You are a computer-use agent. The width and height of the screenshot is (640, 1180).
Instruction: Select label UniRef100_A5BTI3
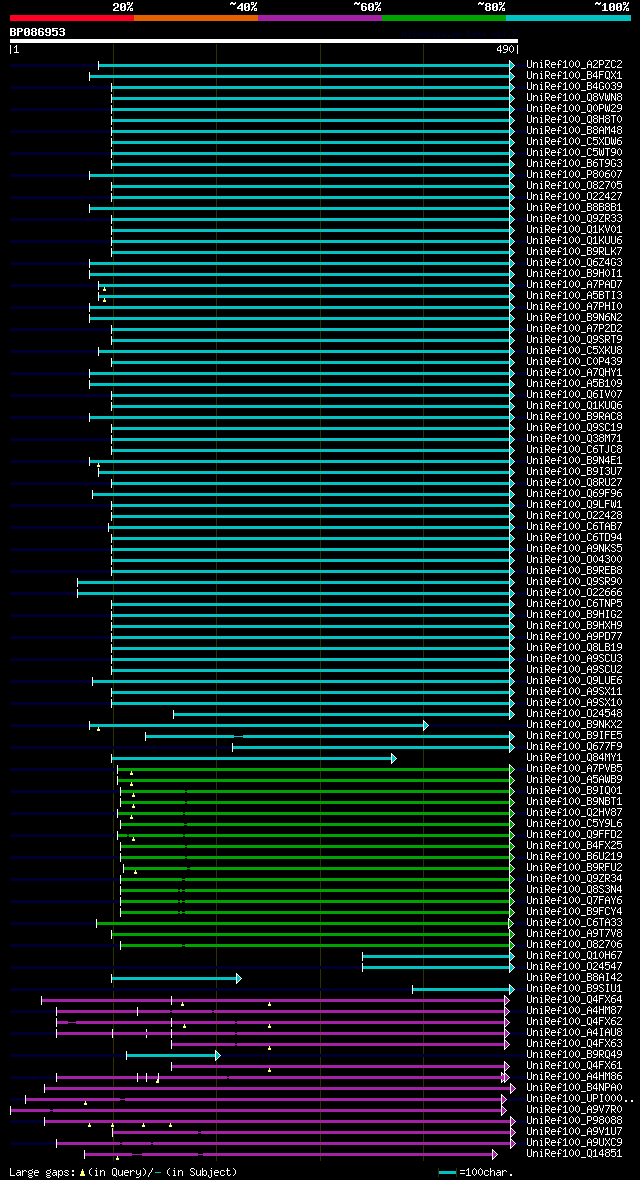[574, 296]
